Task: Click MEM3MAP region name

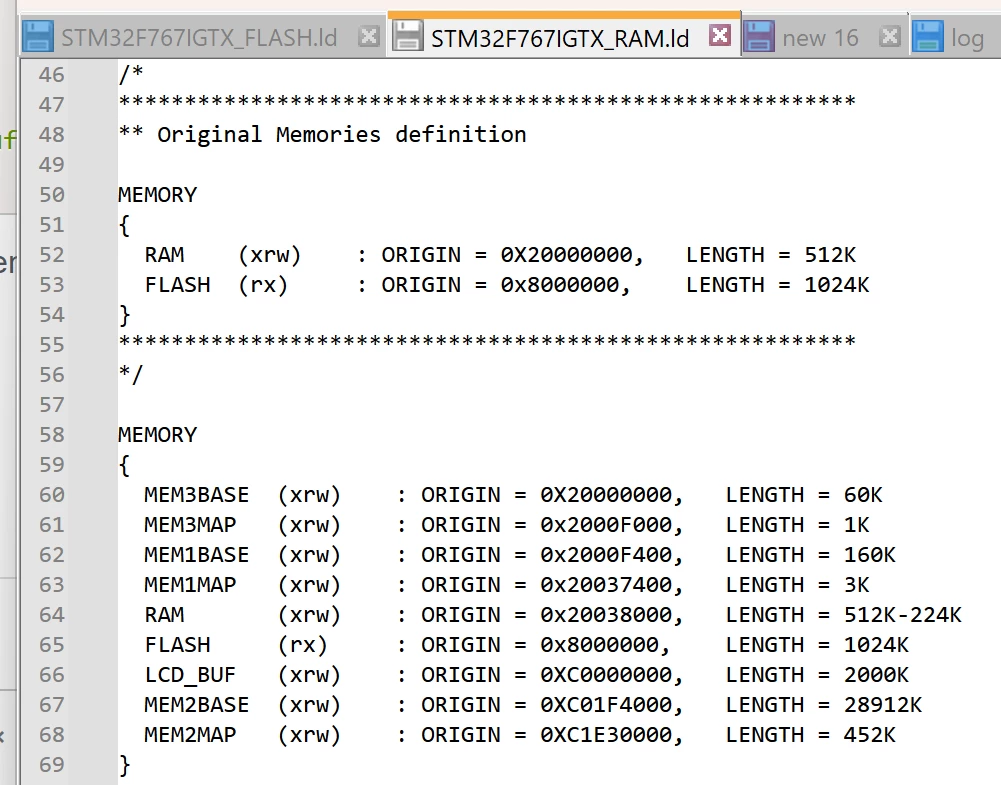Action: (x=190, y=525)
